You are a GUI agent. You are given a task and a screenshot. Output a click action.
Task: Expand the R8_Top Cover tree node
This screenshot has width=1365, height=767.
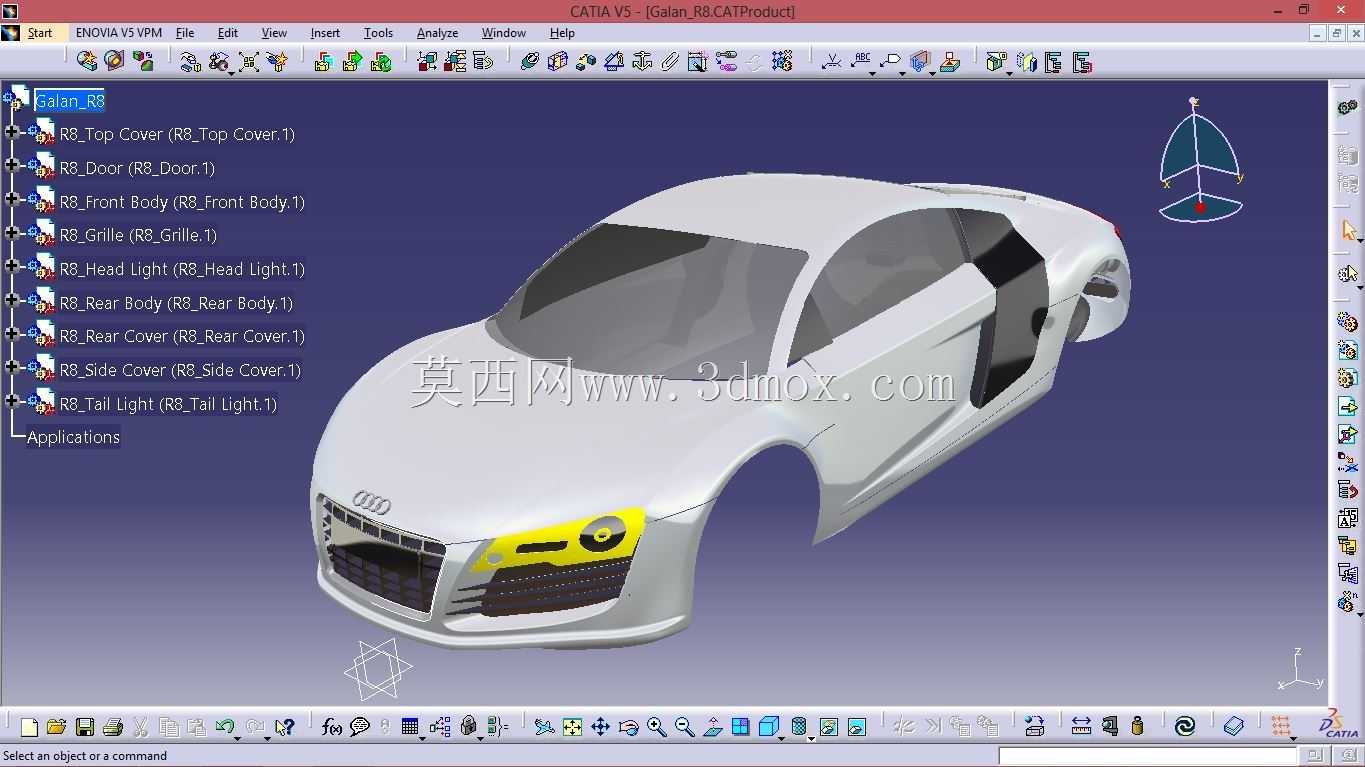point(12,133)
